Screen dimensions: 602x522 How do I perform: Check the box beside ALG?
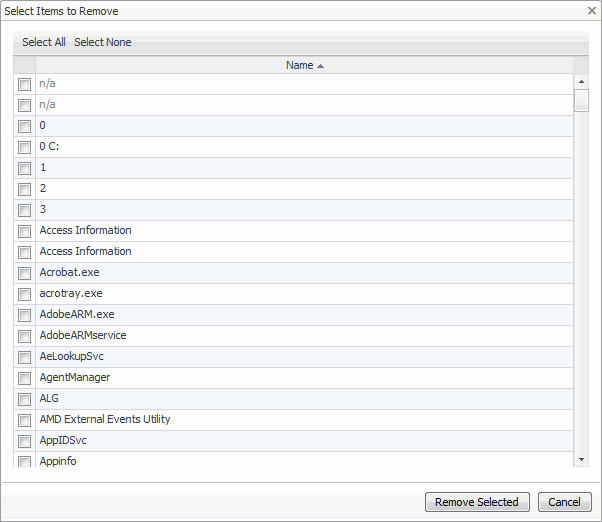click(25, 399)
